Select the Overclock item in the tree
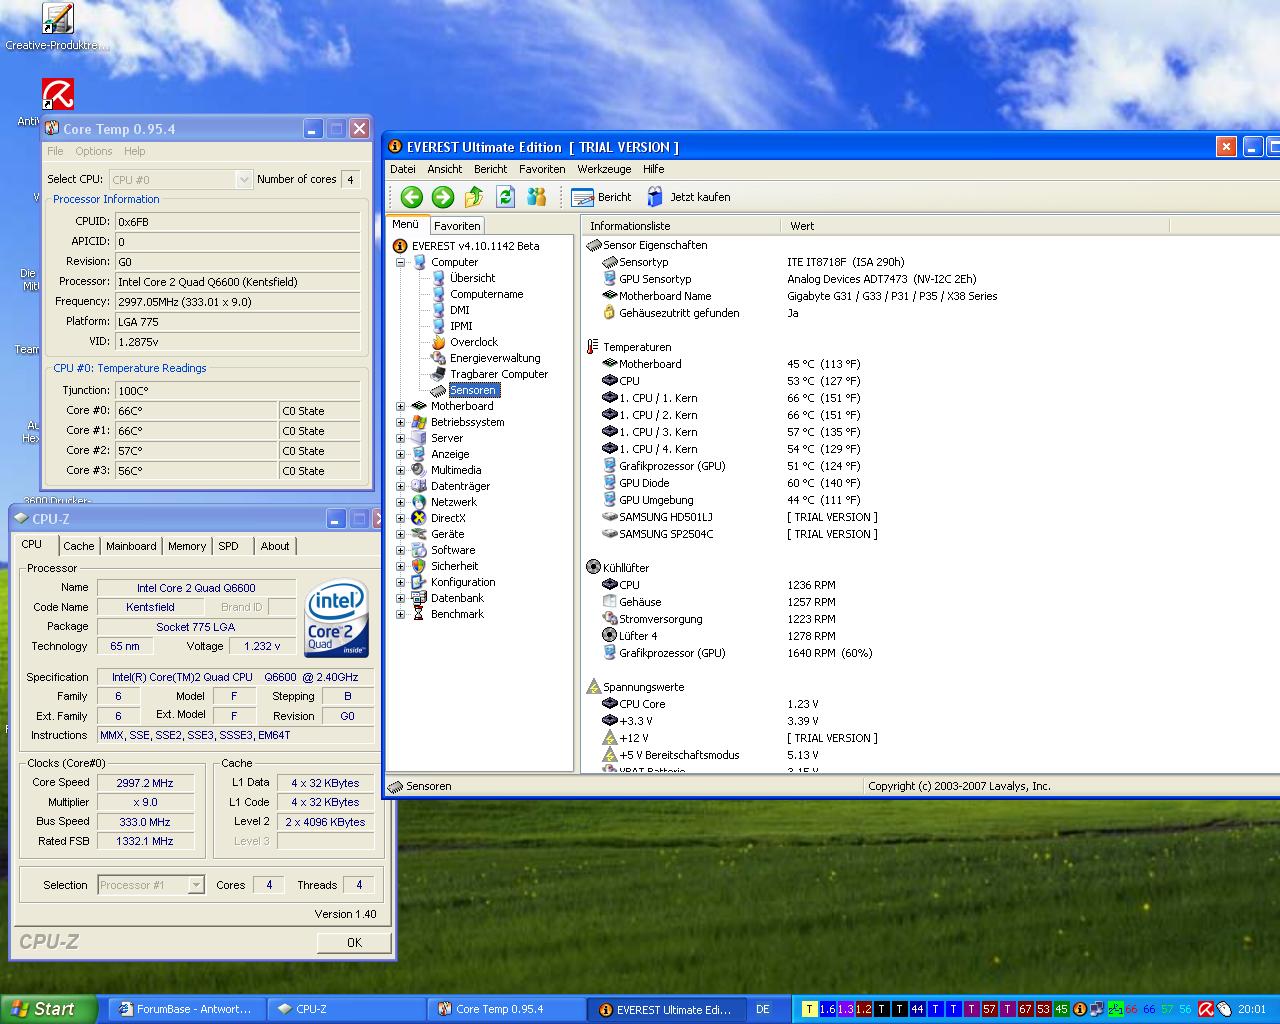Screen dimensions: 1280x1024 (x=473, y=342)
